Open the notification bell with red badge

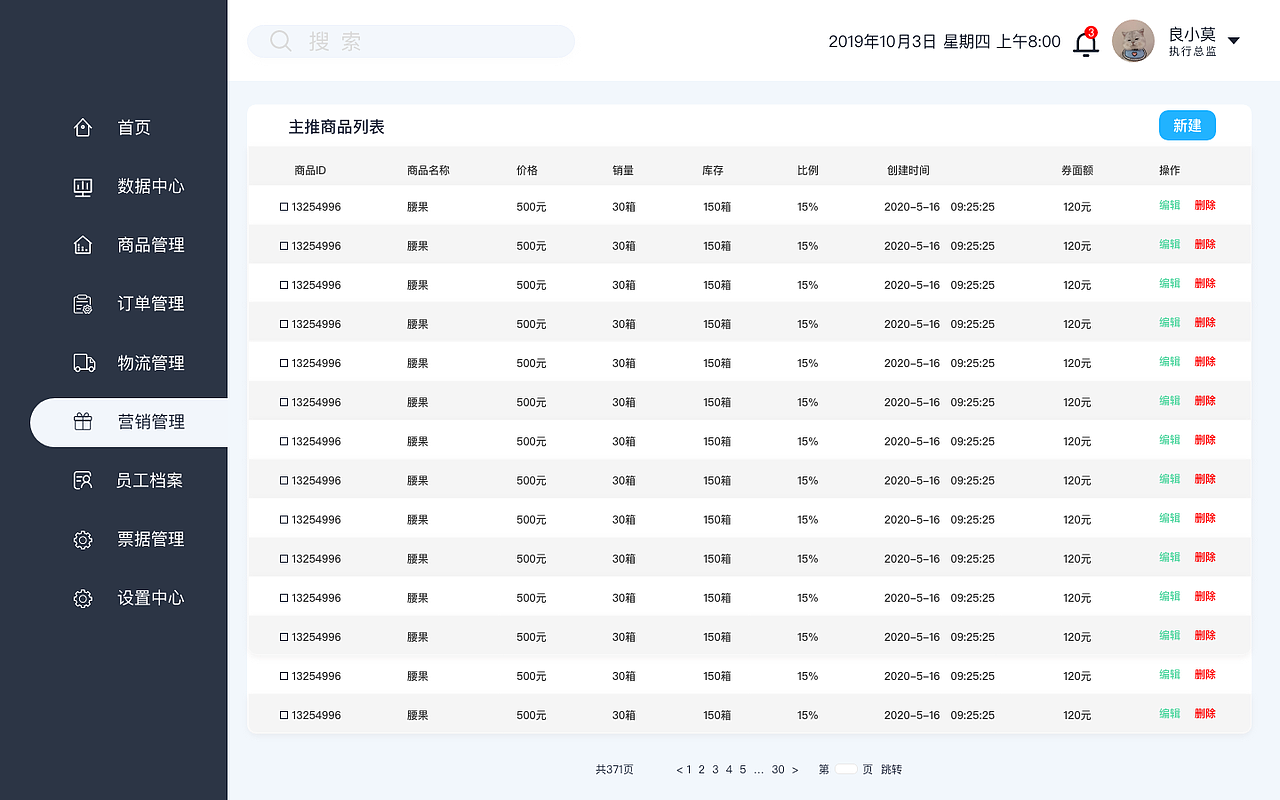click(1086, 42)
